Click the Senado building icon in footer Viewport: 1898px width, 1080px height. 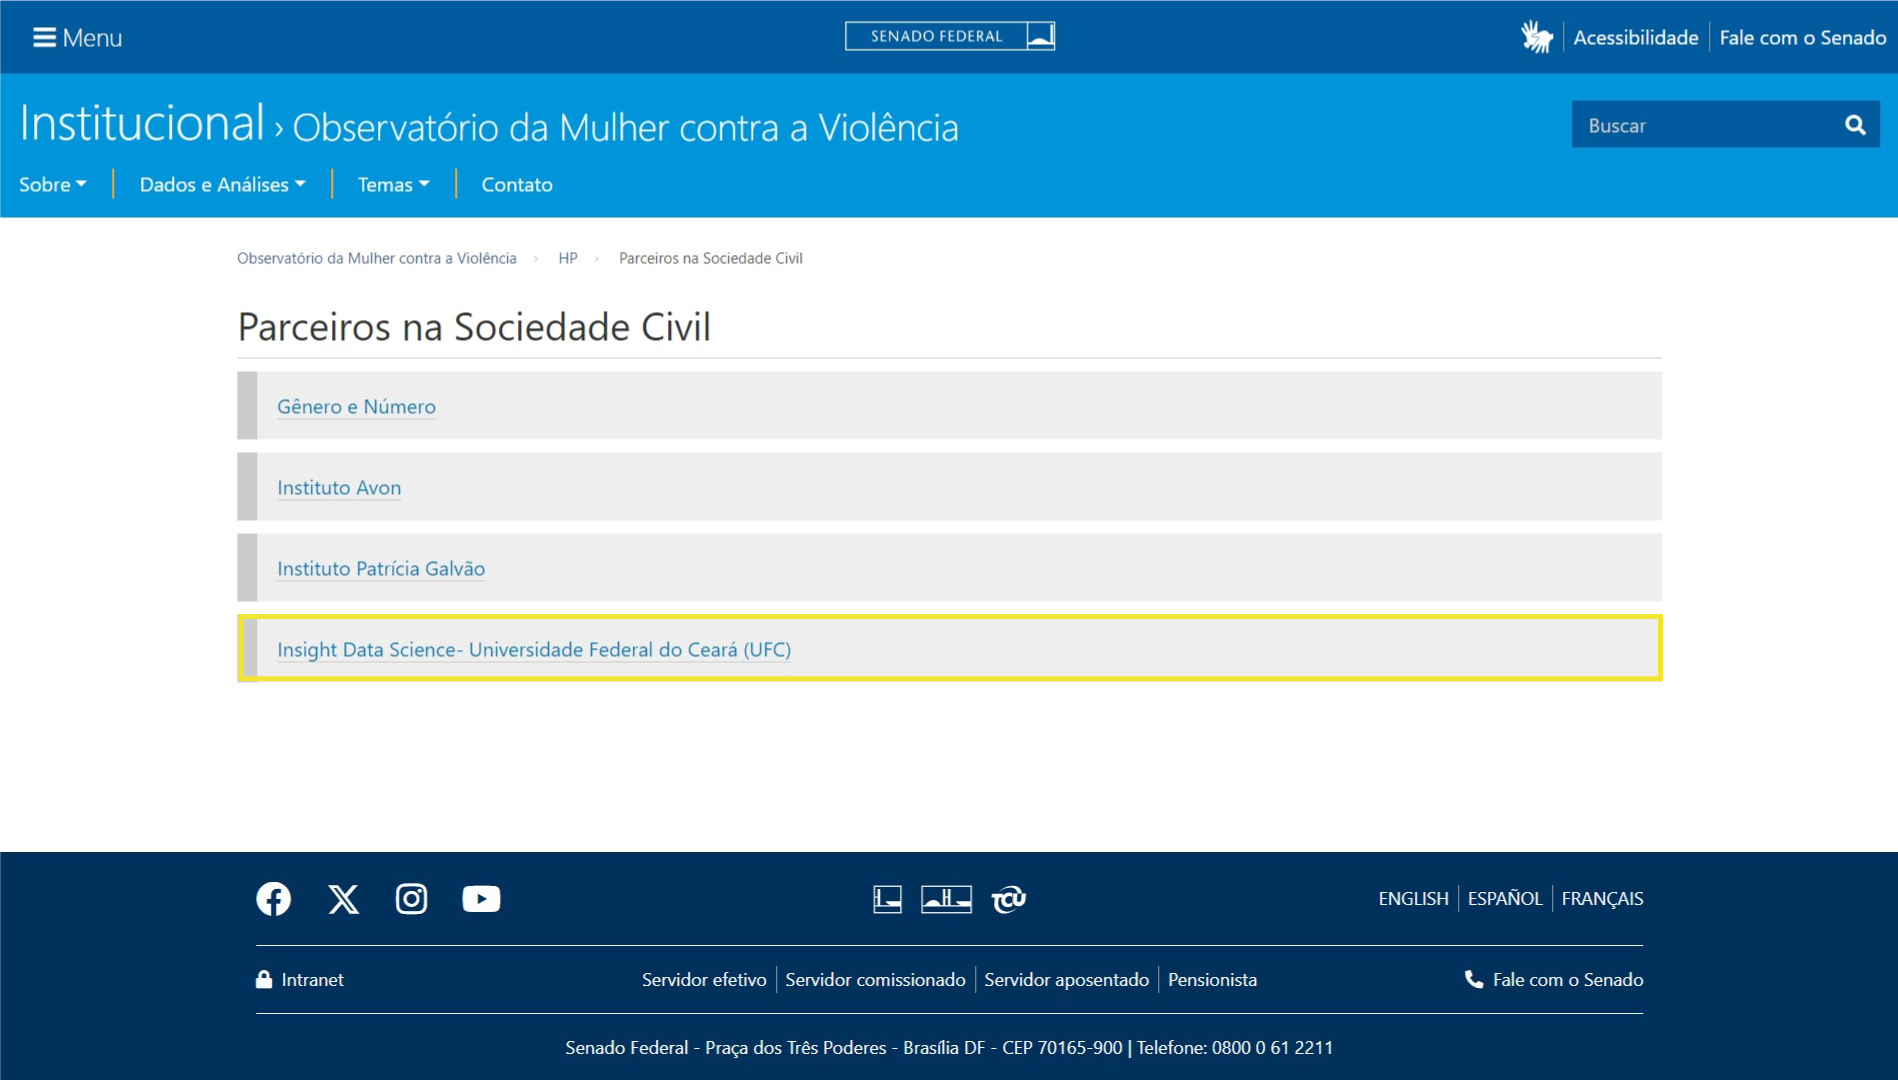887,899
